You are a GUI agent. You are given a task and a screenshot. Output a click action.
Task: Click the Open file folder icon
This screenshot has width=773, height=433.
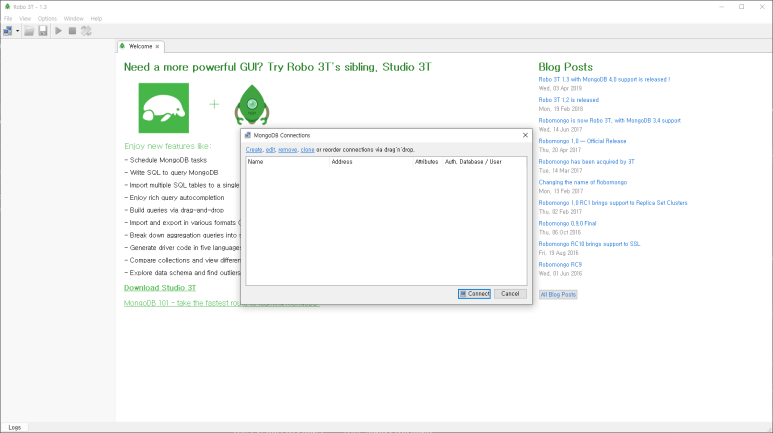tap(29, 31)
